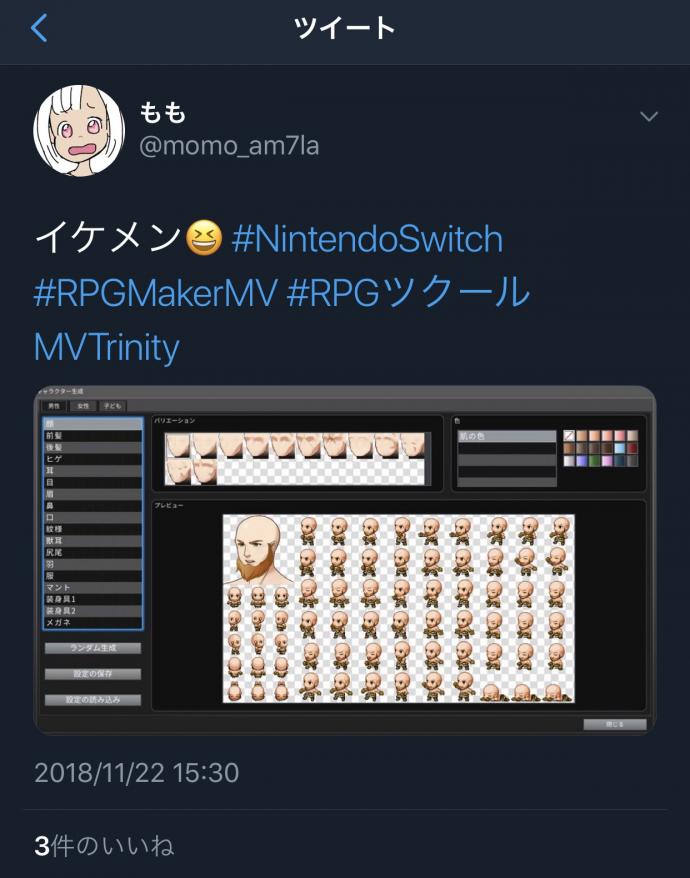
Task: Choose メガネ in the parts list
Action: pos(93,623)
